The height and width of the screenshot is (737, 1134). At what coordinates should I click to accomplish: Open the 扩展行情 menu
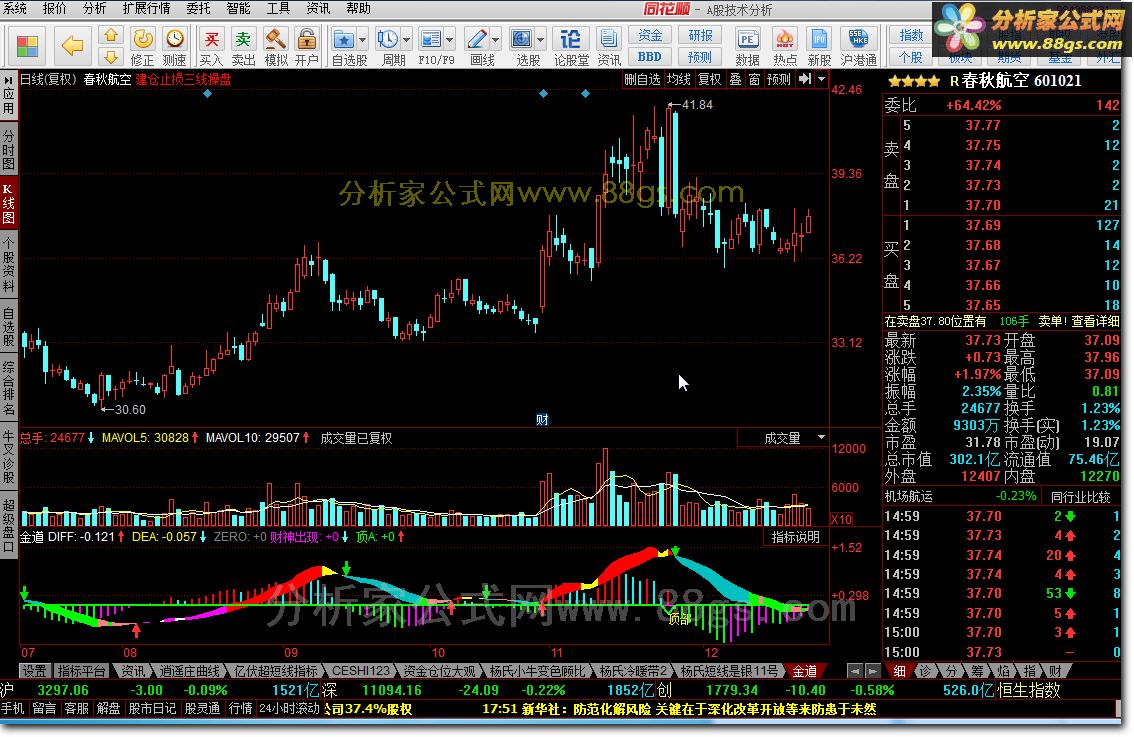[147, 9]
